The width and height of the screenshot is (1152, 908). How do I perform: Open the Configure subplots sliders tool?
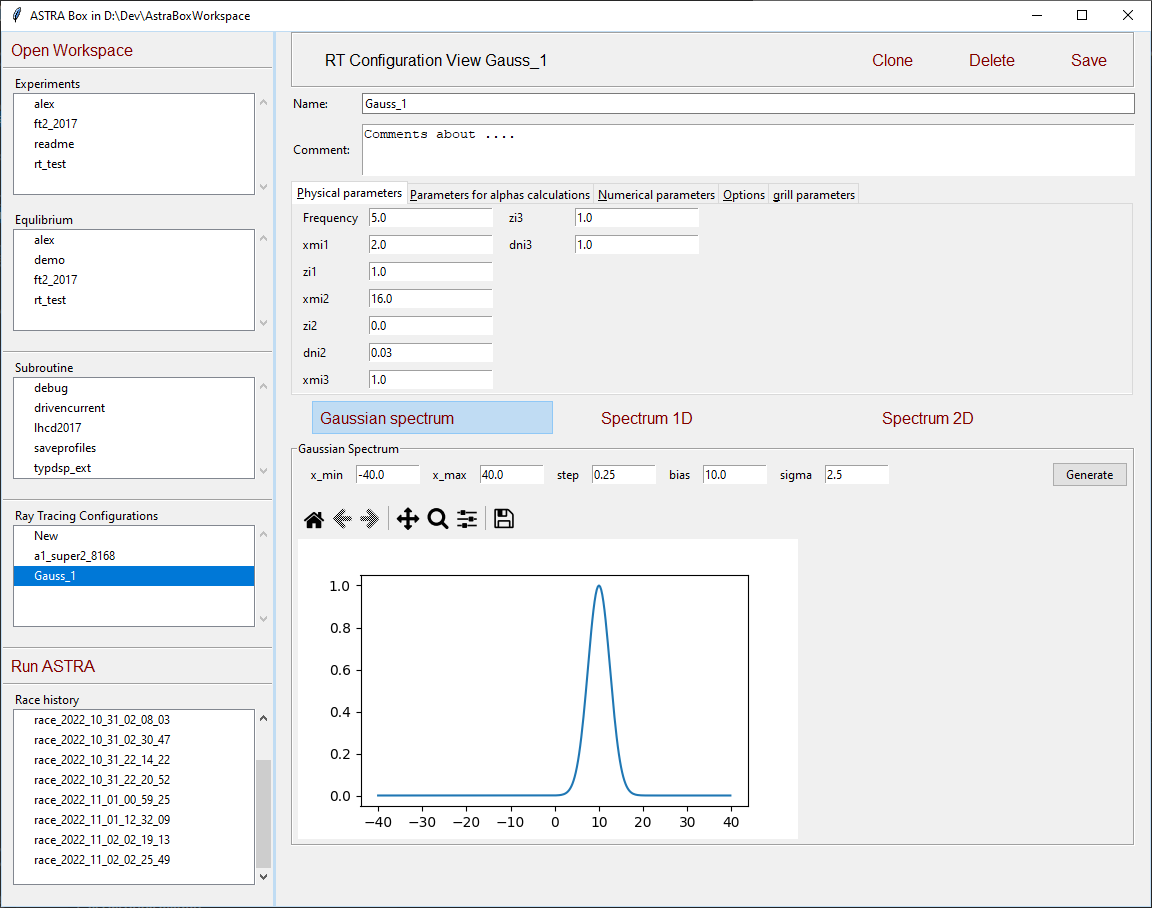[x=467, y=519]
